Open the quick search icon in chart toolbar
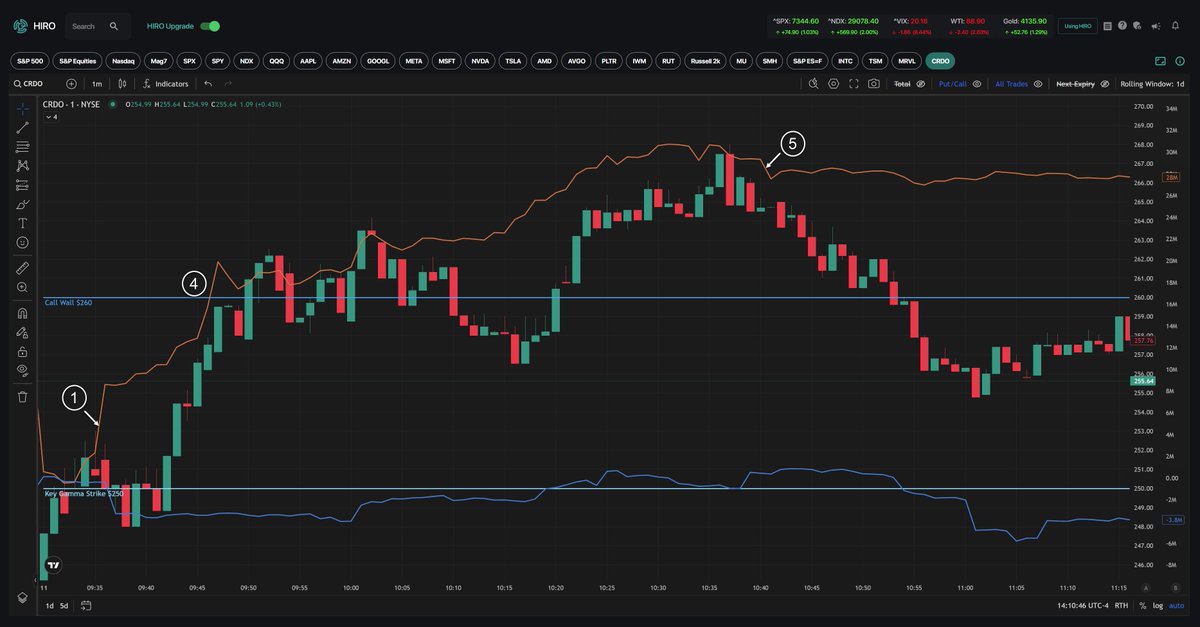Image resolution: width=1200 pixels, height=627 pixels. point(813,84)
